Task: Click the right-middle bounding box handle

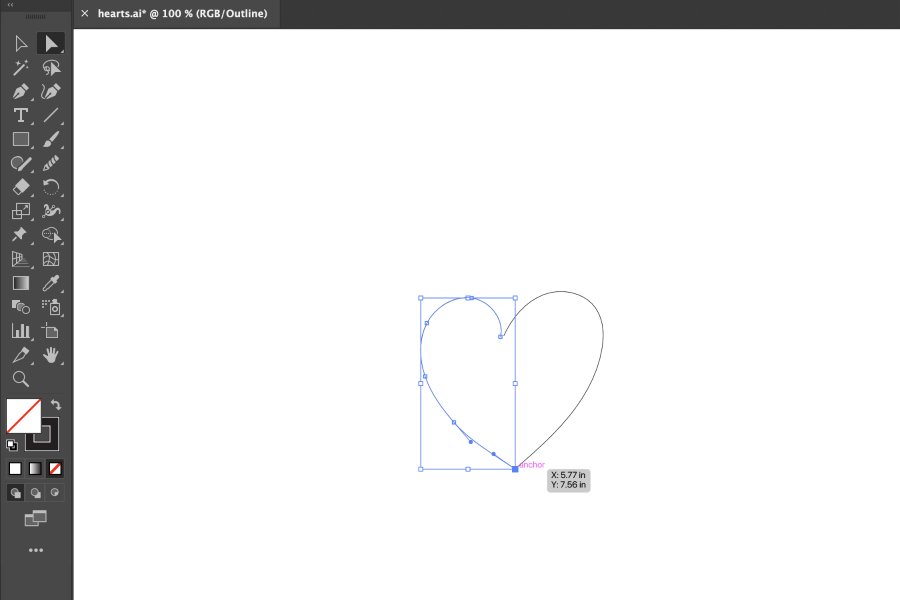Action: pyautogui.click(x=515, y=384)
